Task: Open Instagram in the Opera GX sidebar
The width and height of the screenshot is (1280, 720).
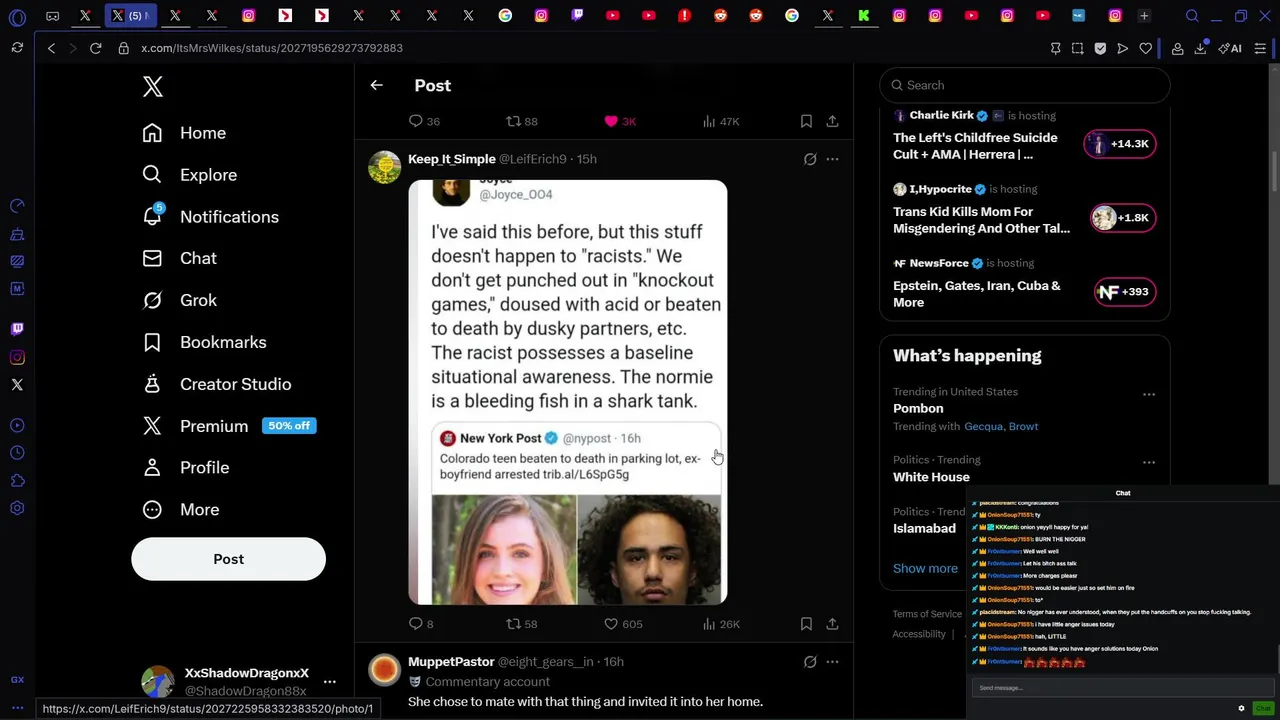Action: tap(17, 357)
